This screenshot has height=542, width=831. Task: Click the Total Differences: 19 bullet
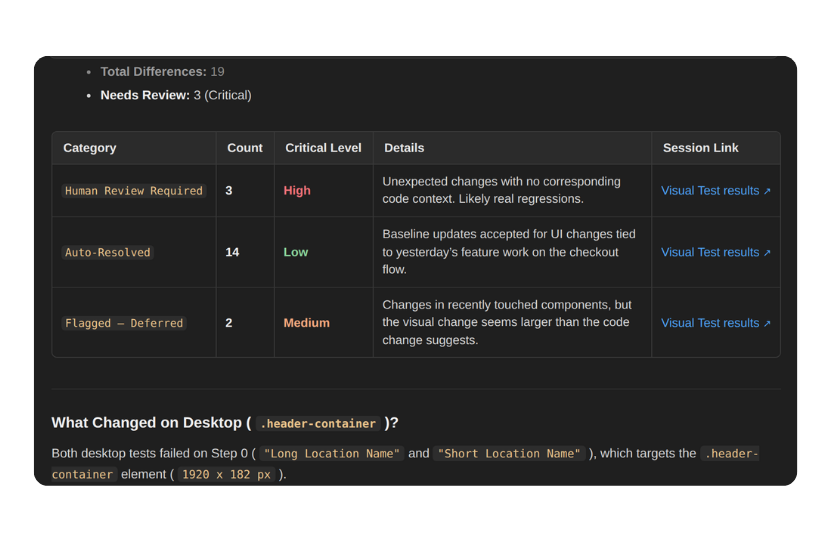click(162, 72)
